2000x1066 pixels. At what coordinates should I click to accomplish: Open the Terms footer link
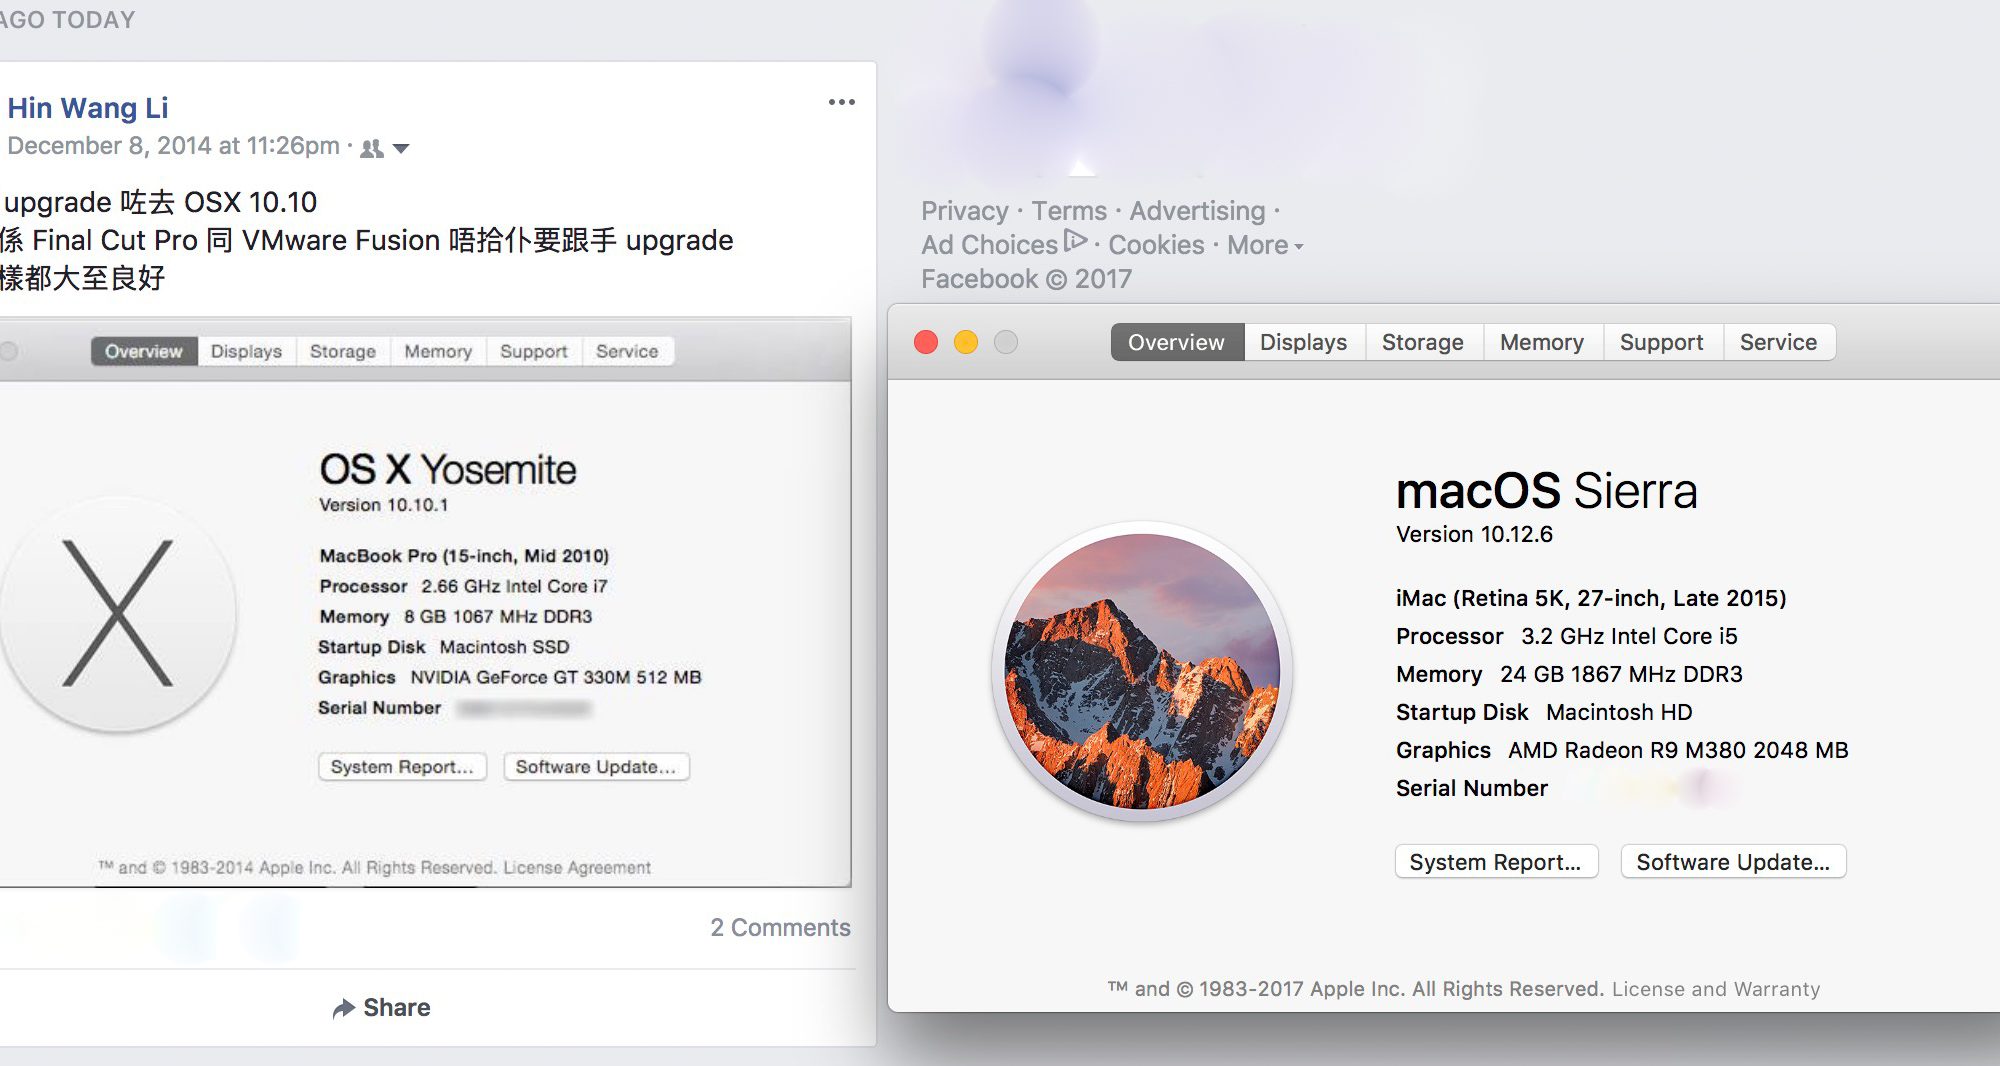(x=1069, y=211)
